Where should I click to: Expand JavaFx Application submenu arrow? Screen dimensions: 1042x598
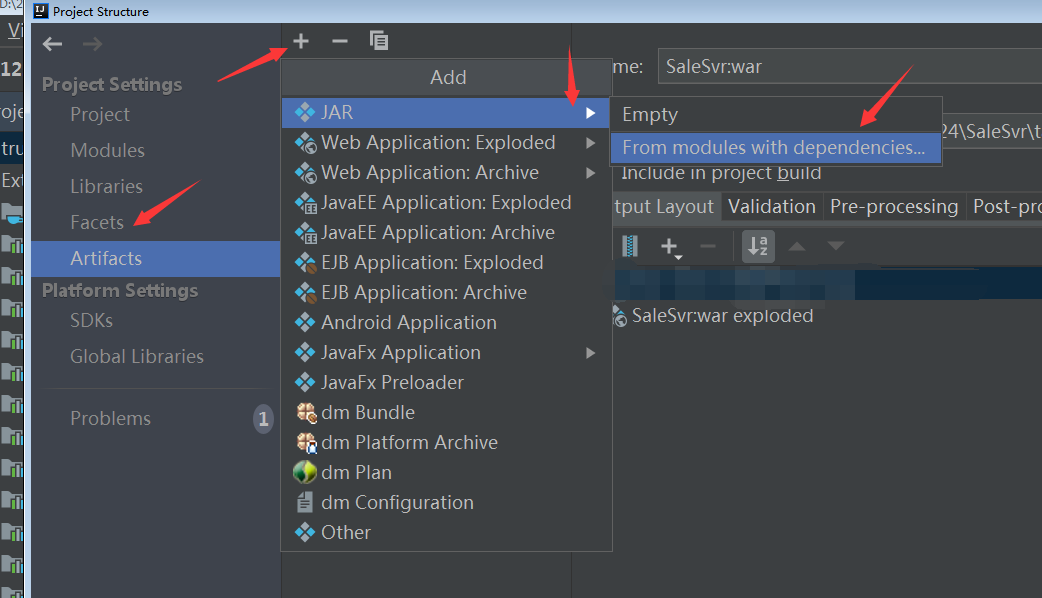590,353
